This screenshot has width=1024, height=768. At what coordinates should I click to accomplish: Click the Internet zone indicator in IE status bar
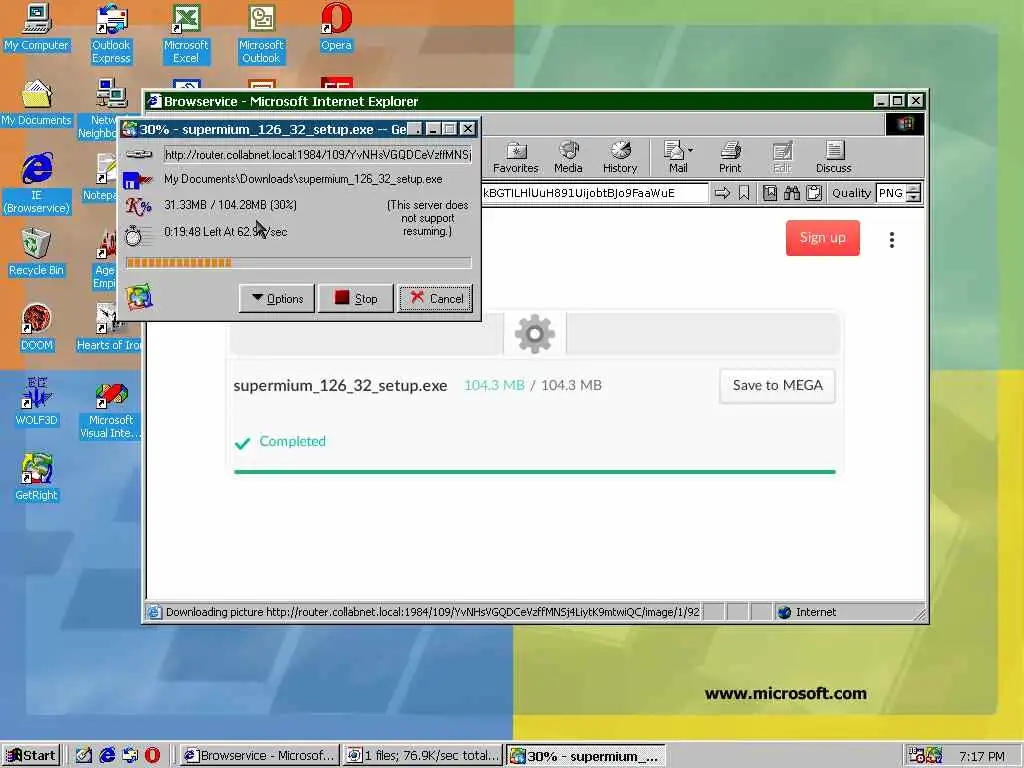[808, 612]
